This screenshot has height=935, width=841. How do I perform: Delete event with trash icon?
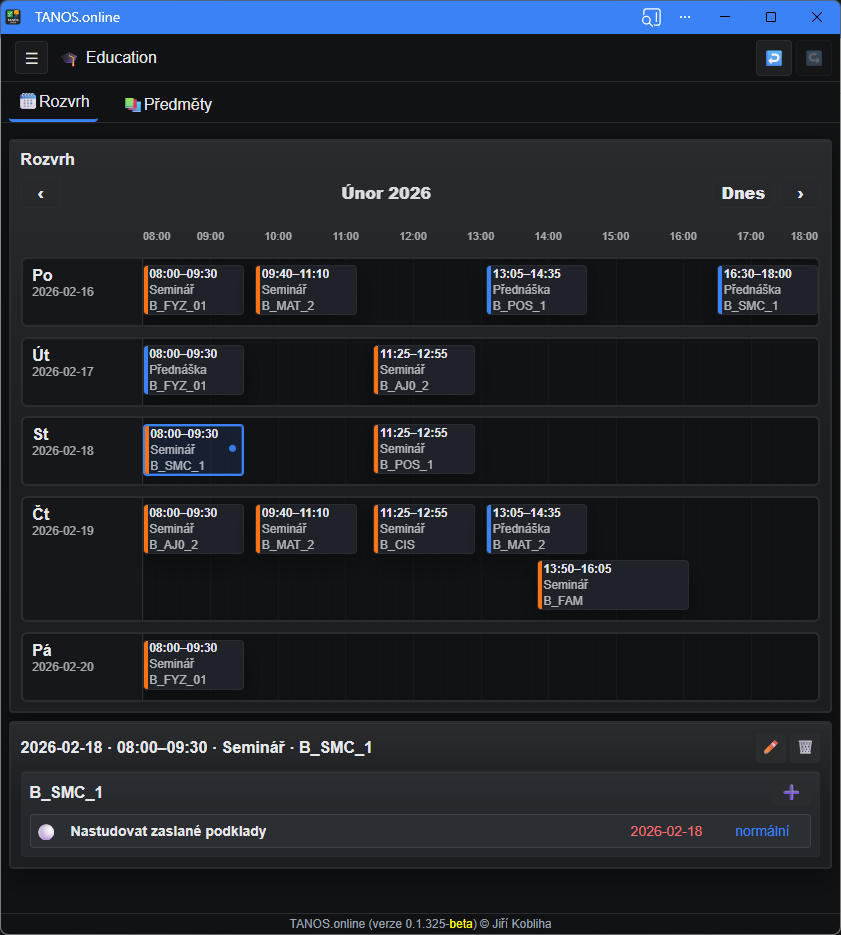click(805, 747)
